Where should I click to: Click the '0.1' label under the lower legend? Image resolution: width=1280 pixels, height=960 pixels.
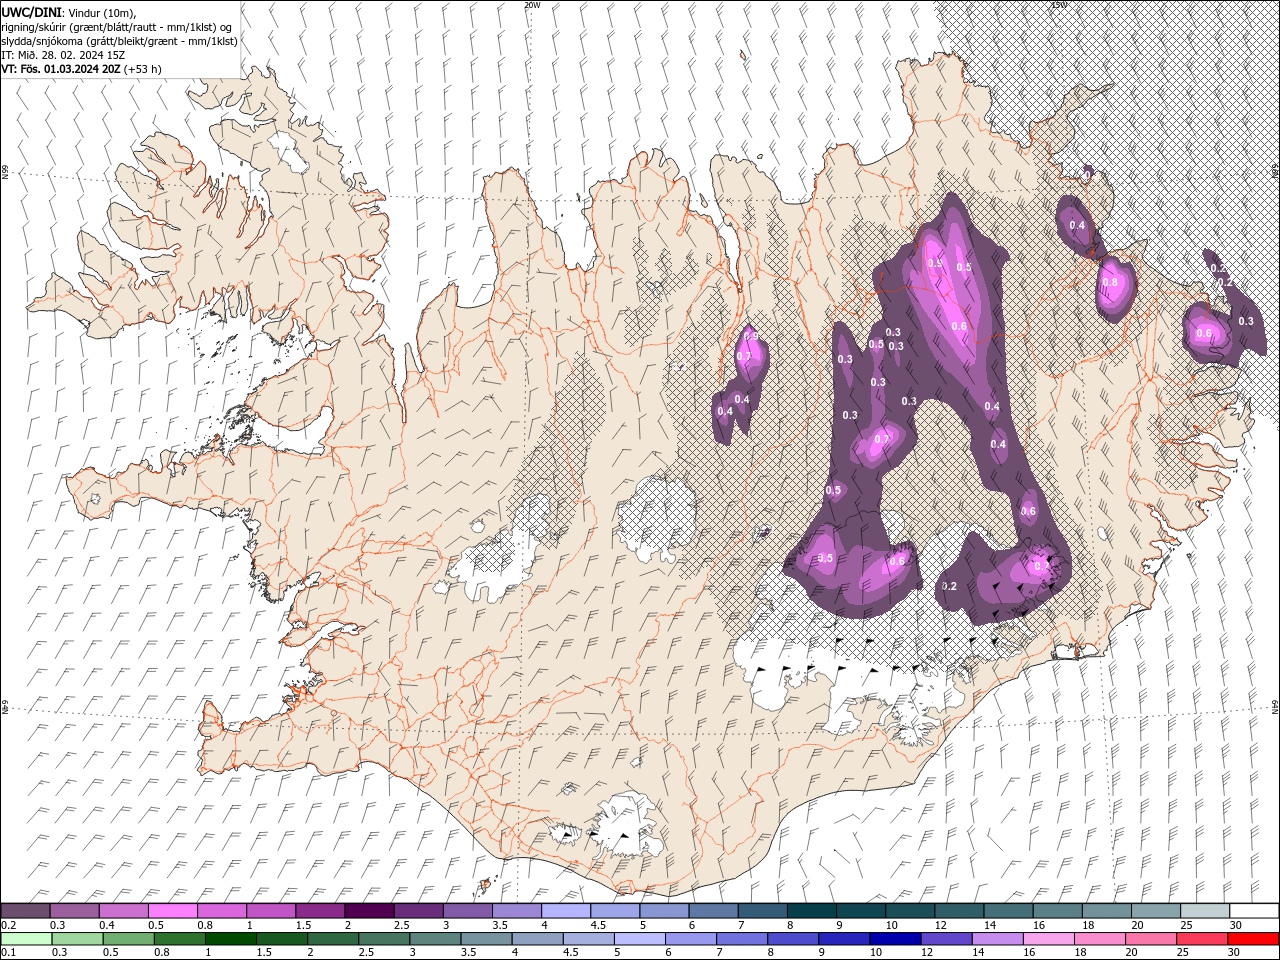[9, 953]
